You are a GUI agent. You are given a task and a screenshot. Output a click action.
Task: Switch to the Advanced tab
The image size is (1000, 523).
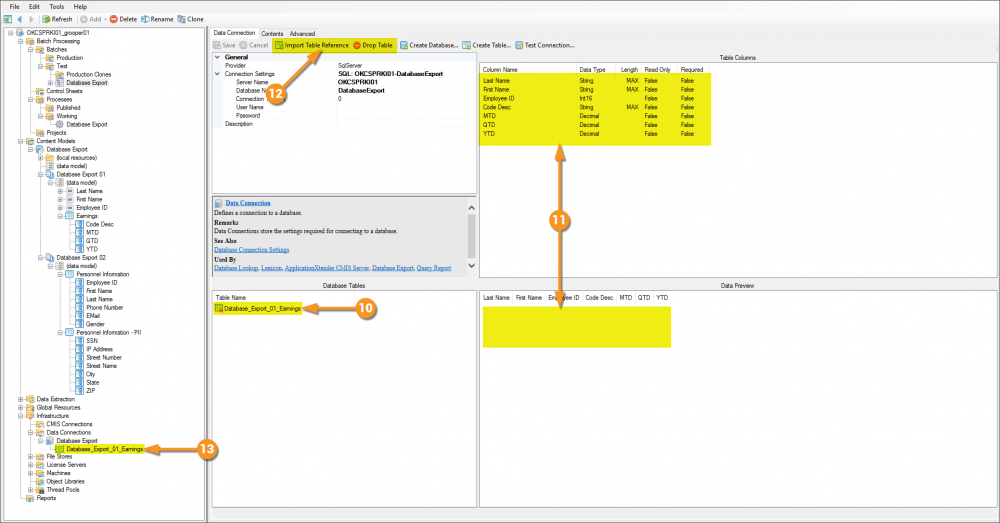click(x=302, y=34)
